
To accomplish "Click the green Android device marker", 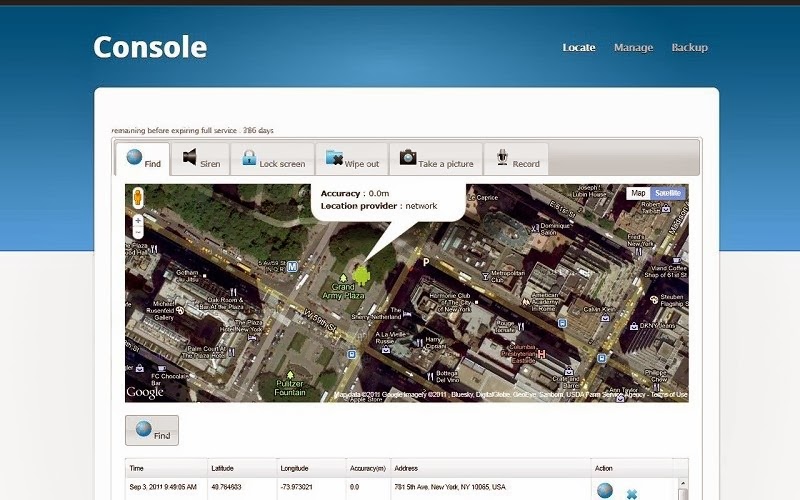I will click(x=361, y=276).
